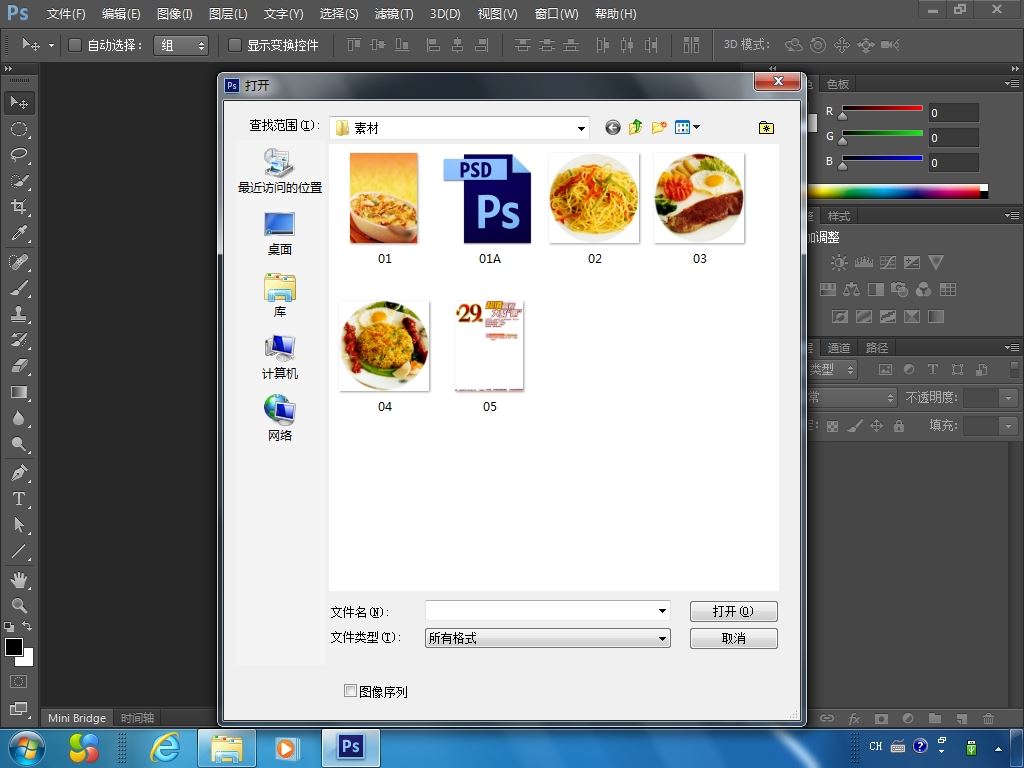1024x768 pixels.
Task: Open the 填充 fill dropdown
Action: point(1008,426)
